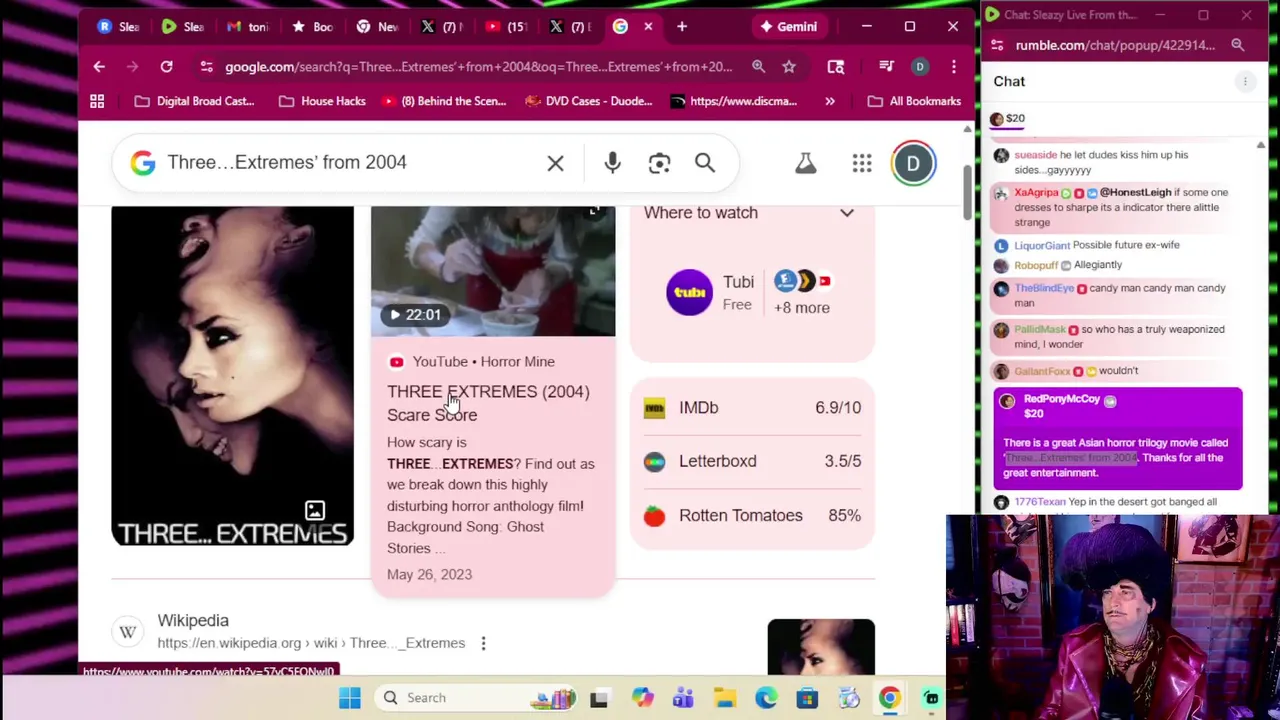This screenshot has width=1280, height=720.
Task: Collapse the Where to watch section
Action: point(847,213)
